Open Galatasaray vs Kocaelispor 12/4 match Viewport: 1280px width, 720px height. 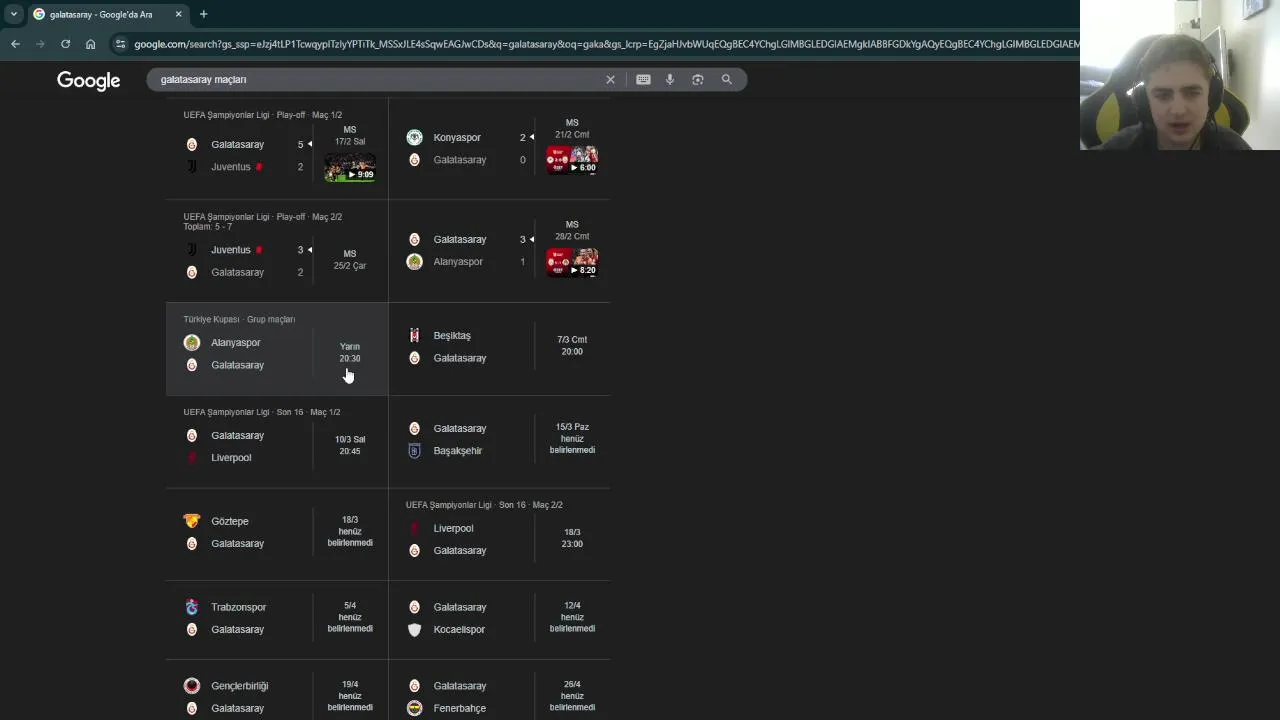[499, 618]
